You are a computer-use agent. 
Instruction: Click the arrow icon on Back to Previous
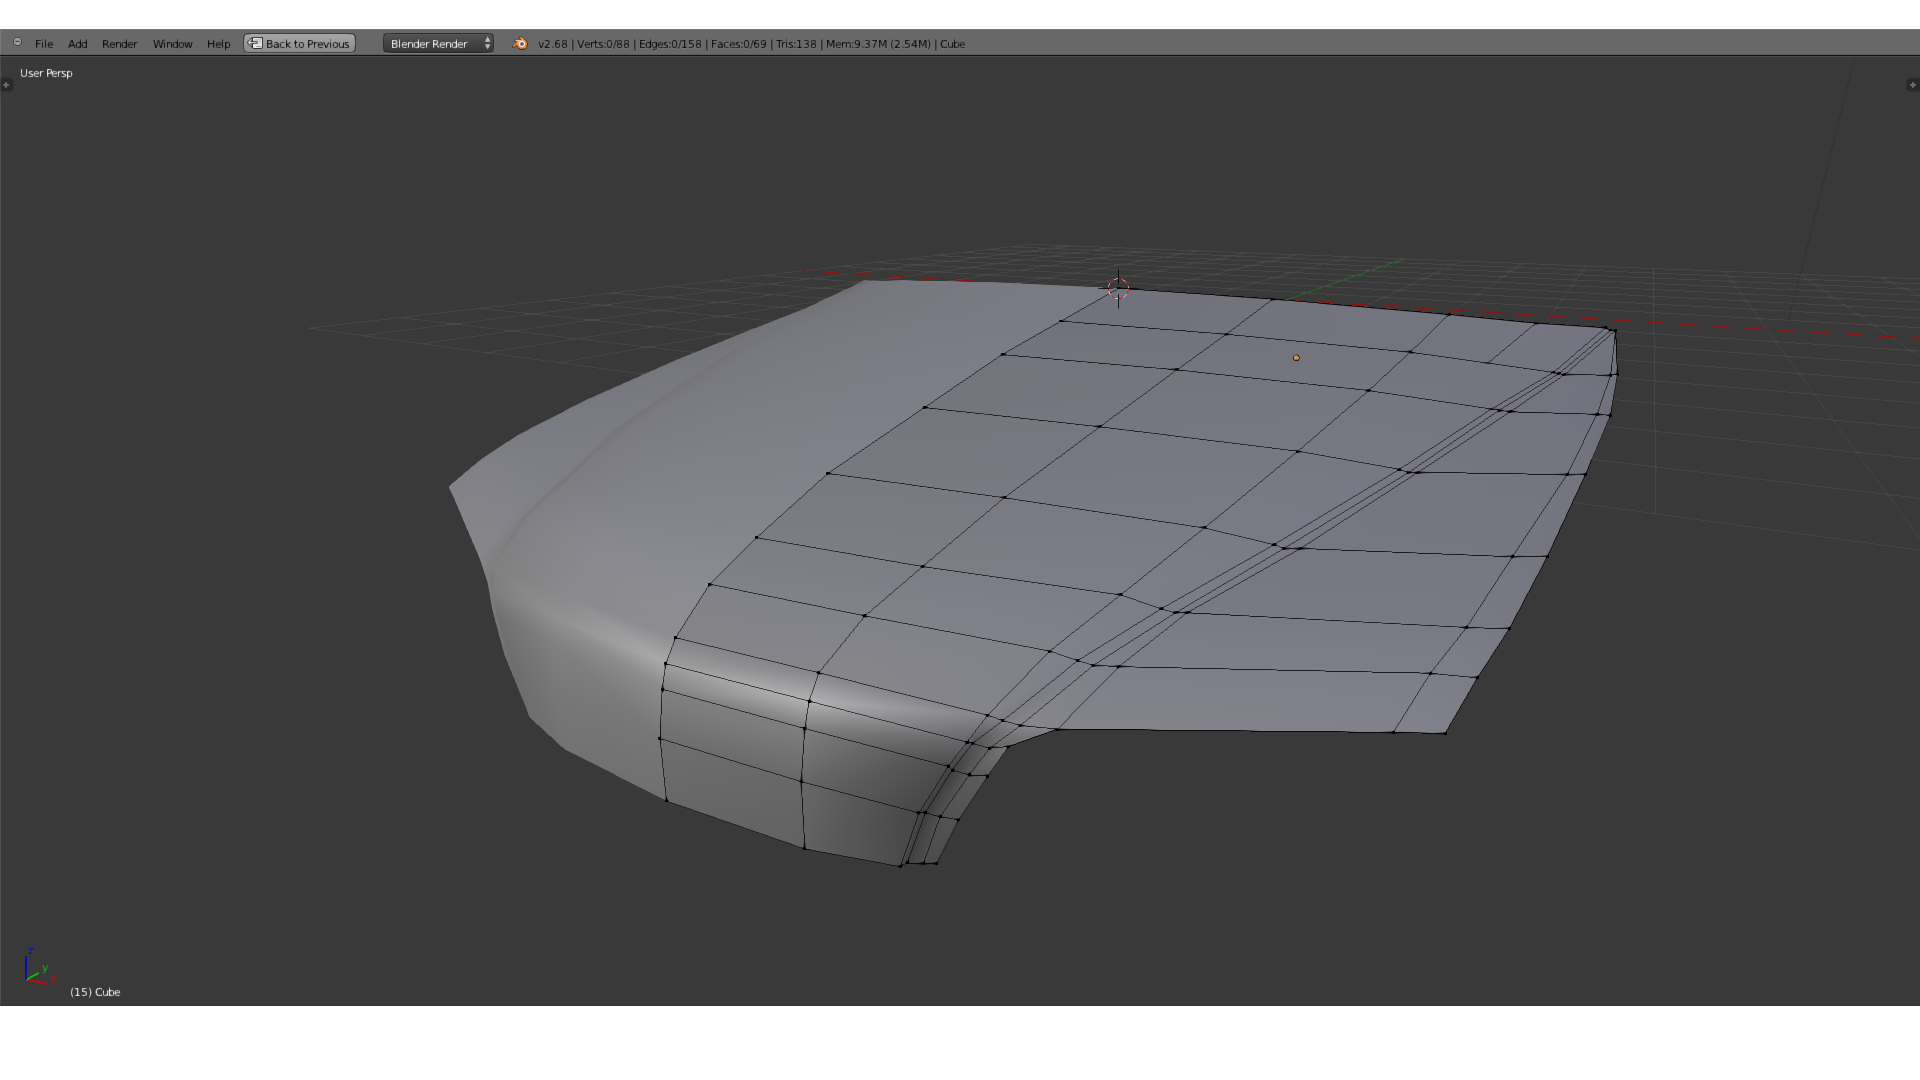coord(255,44)
